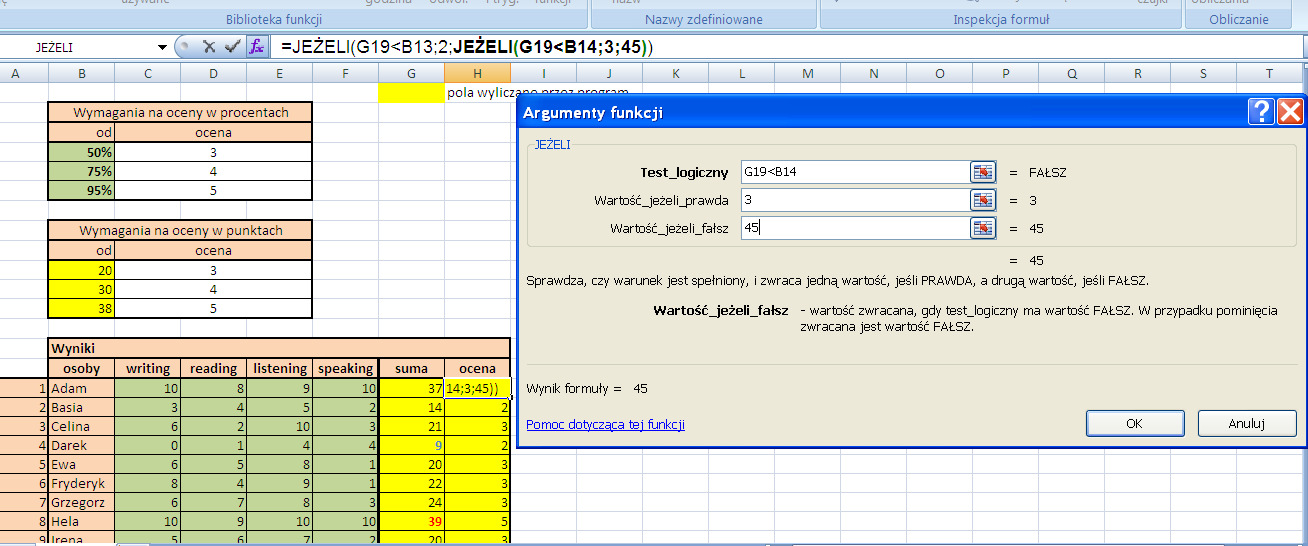
Task: Select column P header
Action: (x=1005, y=73)
